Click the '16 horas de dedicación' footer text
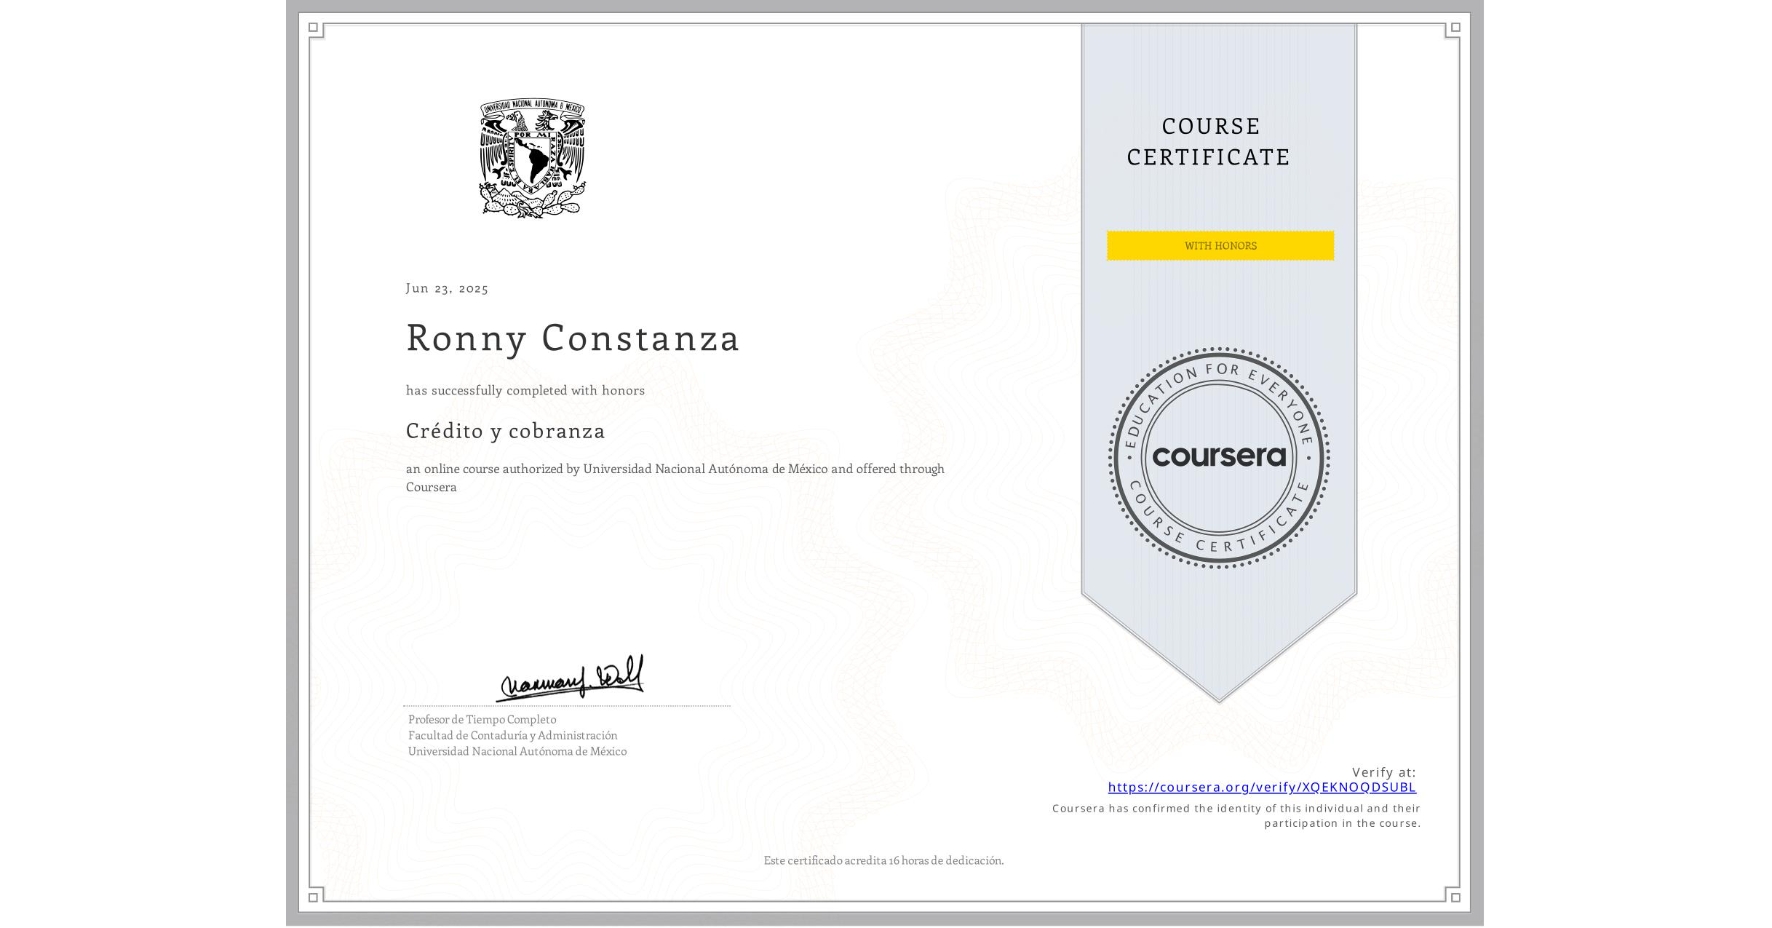The image size is (1772, 928). coord(884,860)
